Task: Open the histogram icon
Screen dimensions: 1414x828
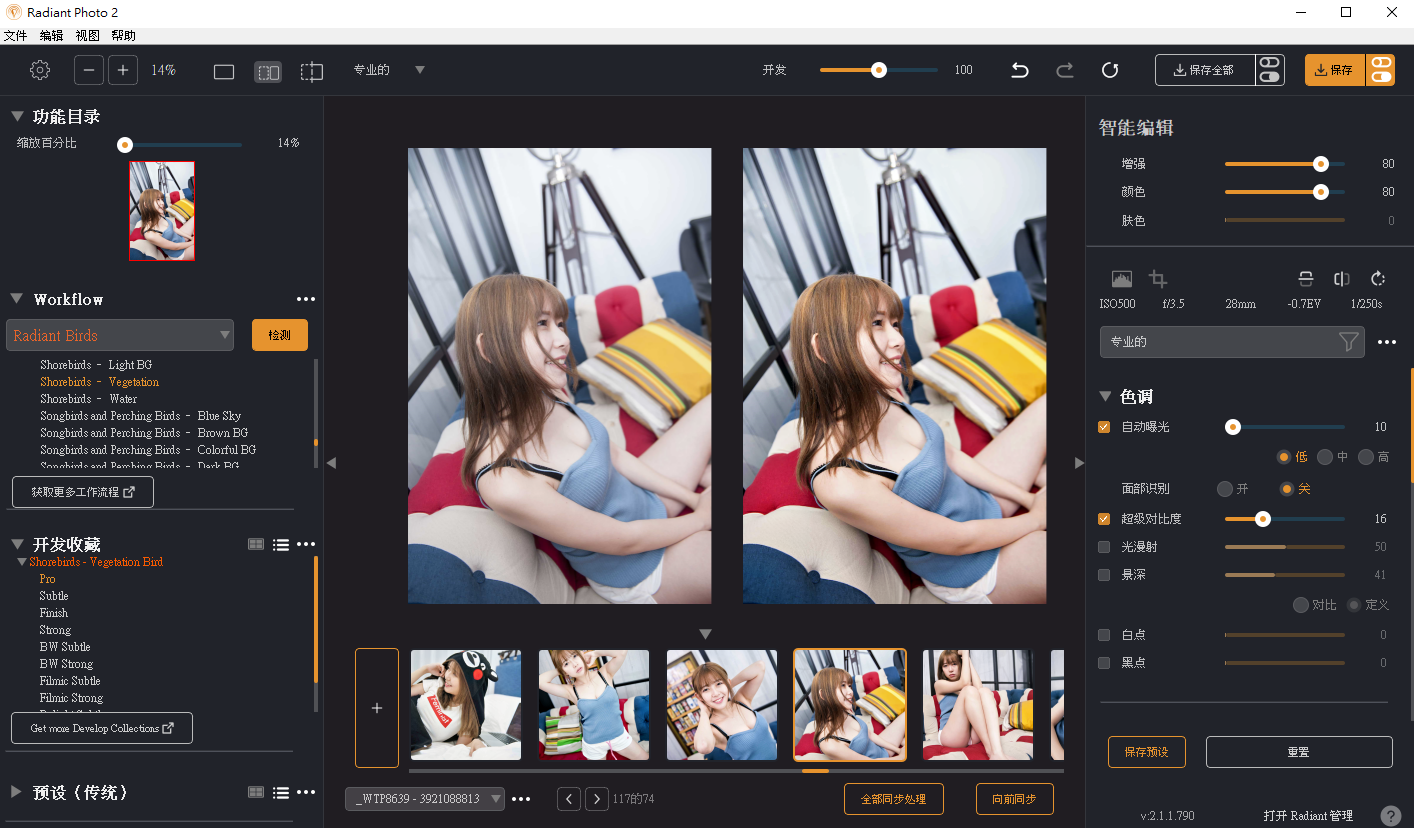Action: point(1122,279)
